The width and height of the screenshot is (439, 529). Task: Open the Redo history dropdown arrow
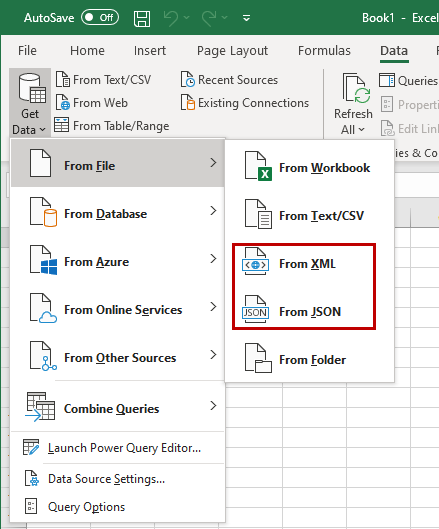pos(224,17)
